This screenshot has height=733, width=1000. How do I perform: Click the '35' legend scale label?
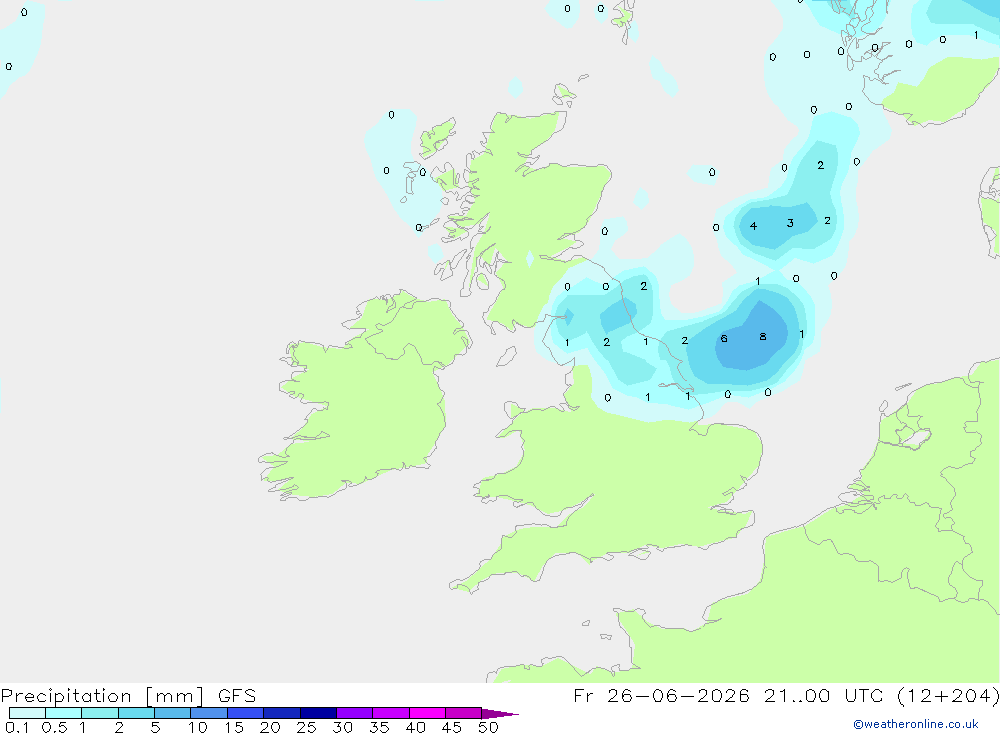(x=379, y=727)
